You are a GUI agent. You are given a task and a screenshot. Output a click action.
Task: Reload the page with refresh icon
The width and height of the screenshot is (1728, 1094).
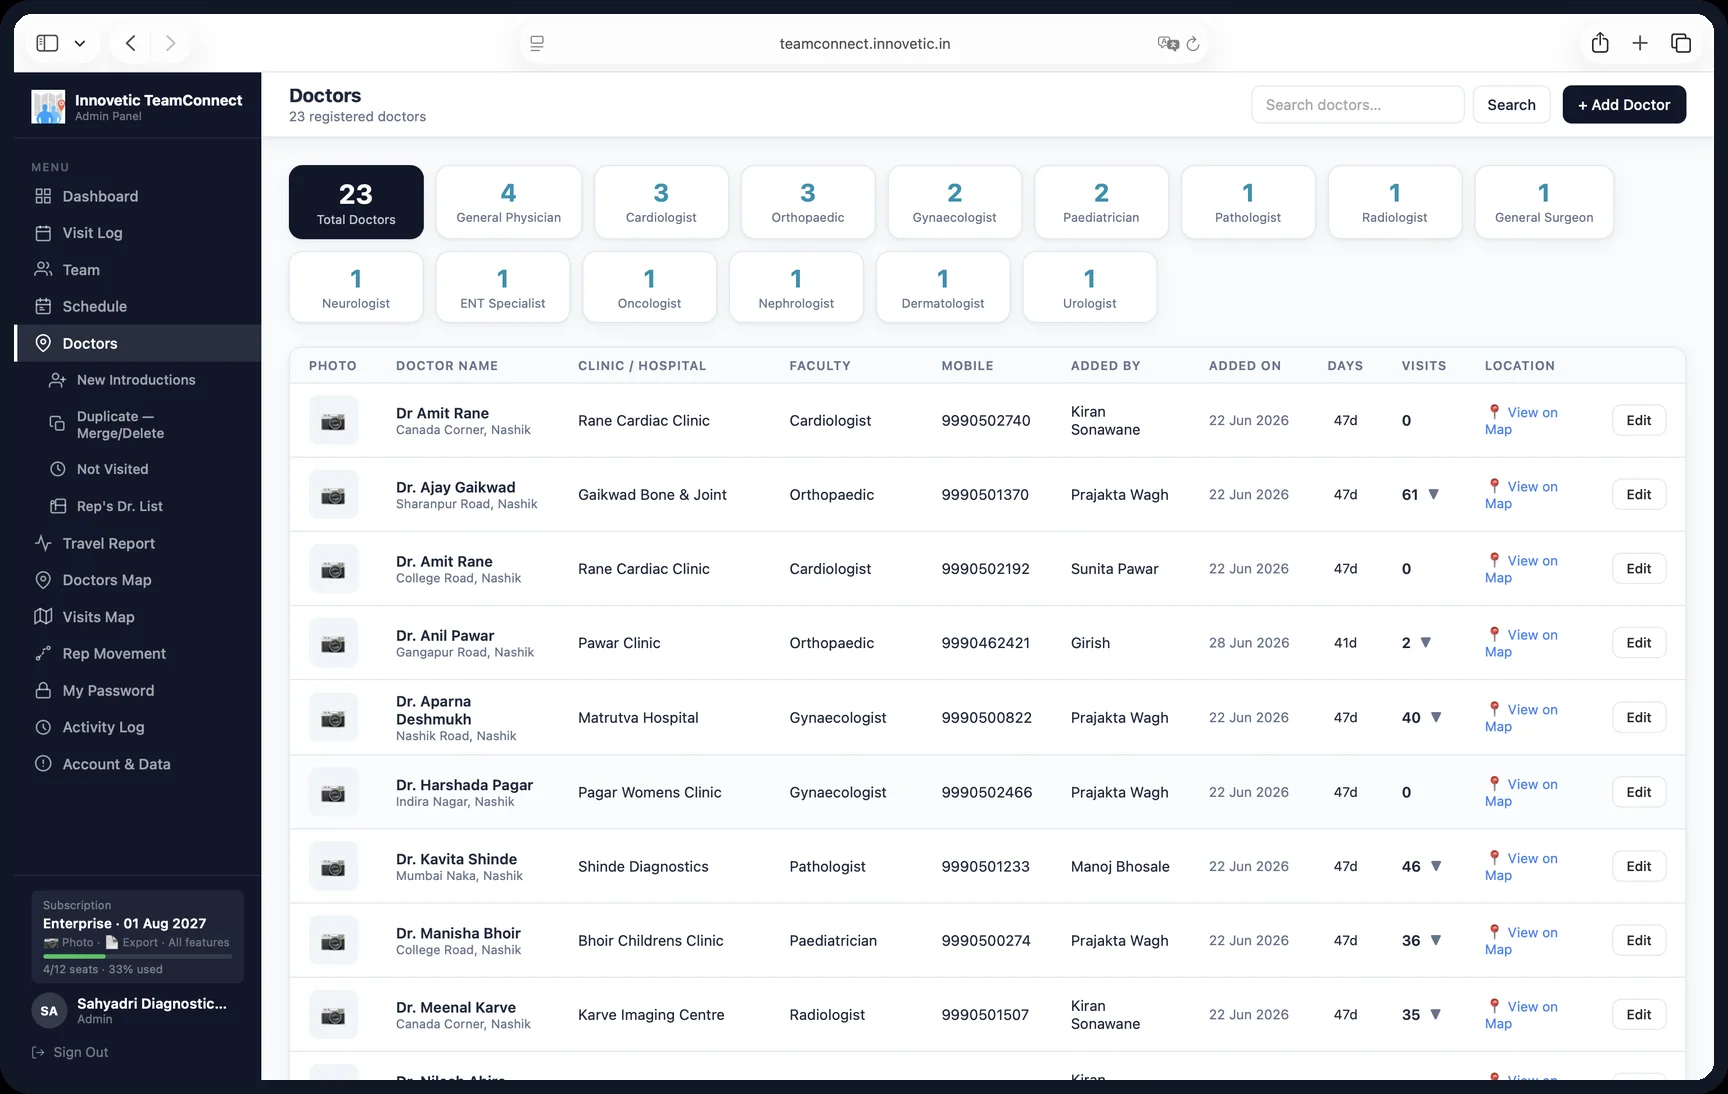tap(1193, 44)
